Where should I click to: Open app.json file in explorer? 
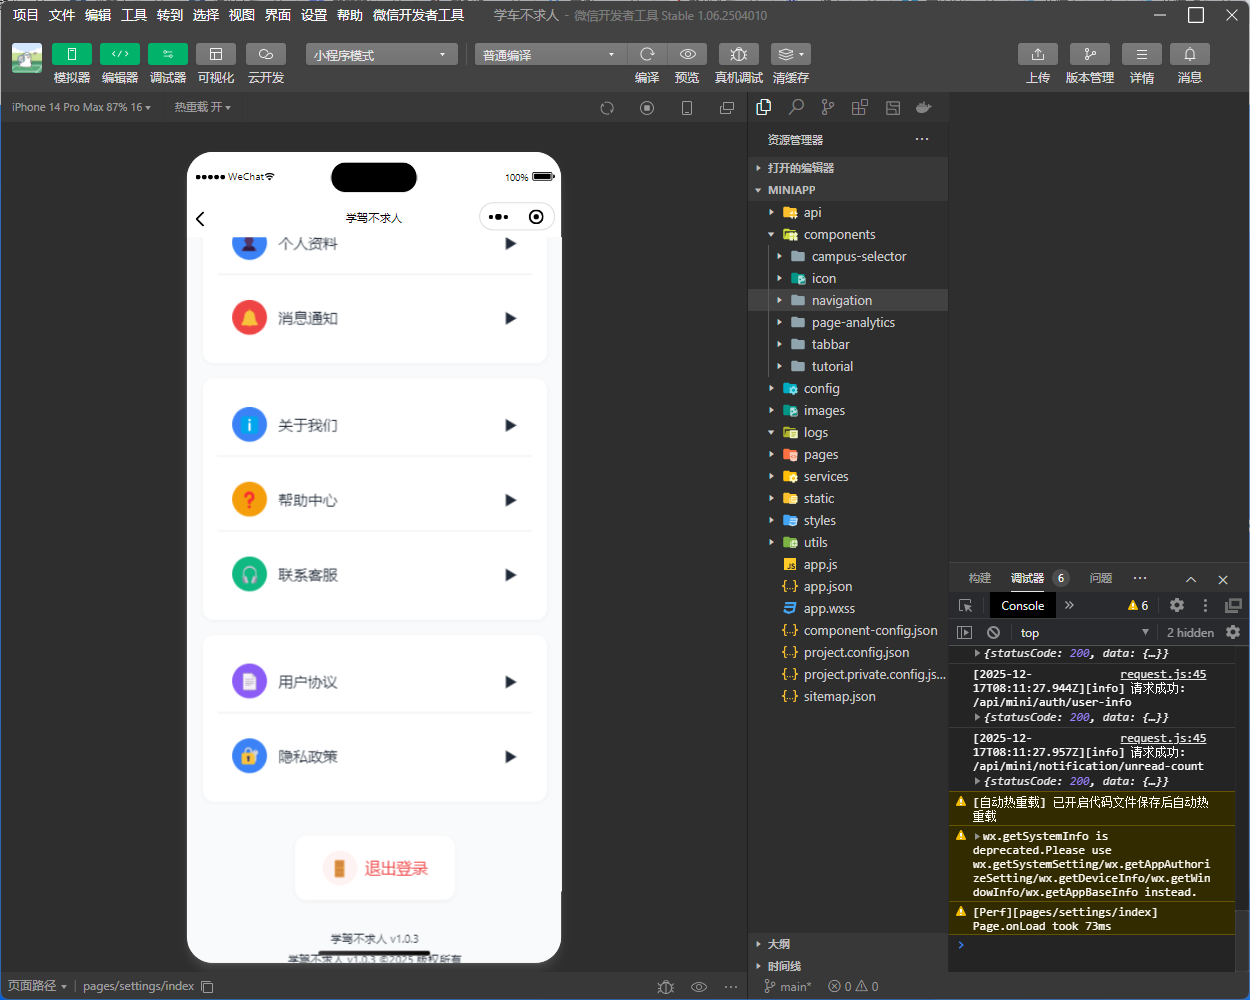coord(827,586)
